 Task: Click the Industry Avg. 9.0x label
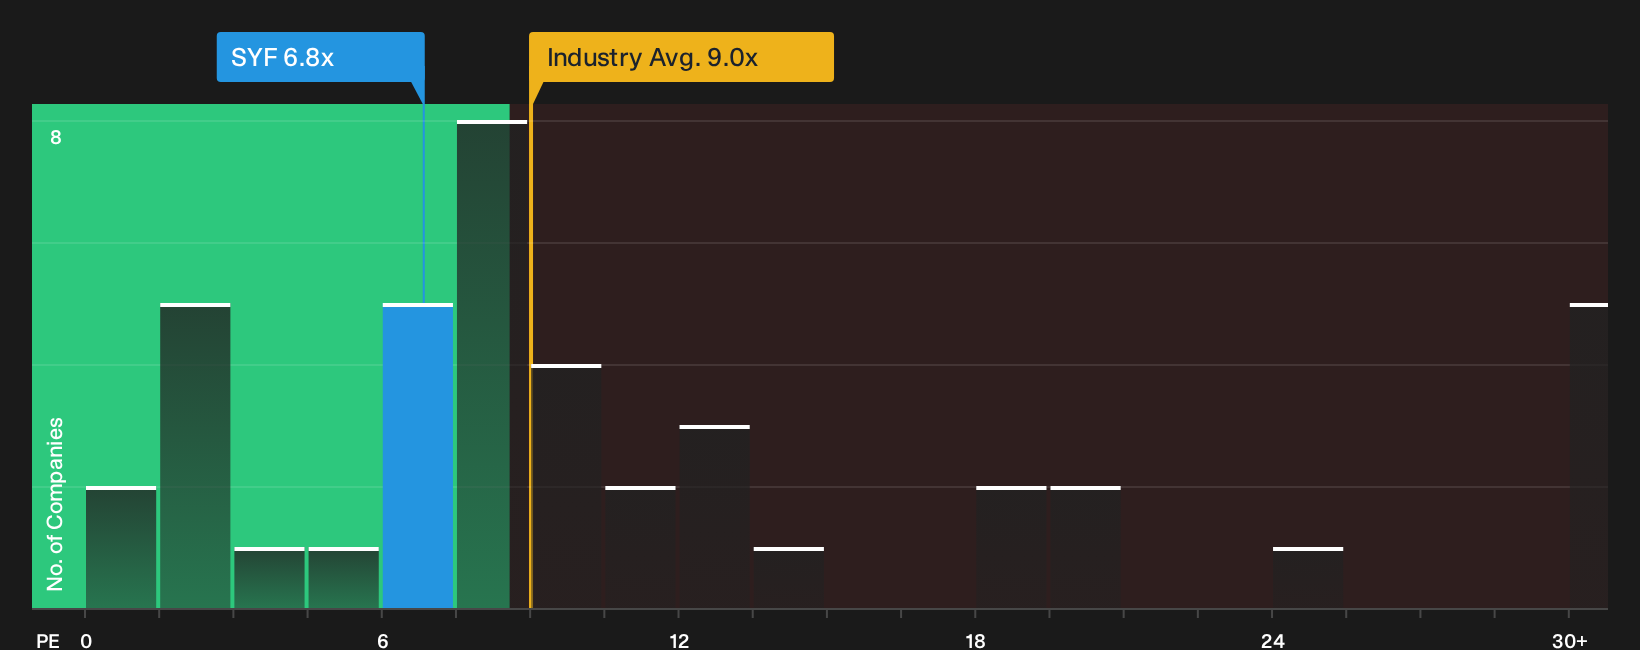681,57
